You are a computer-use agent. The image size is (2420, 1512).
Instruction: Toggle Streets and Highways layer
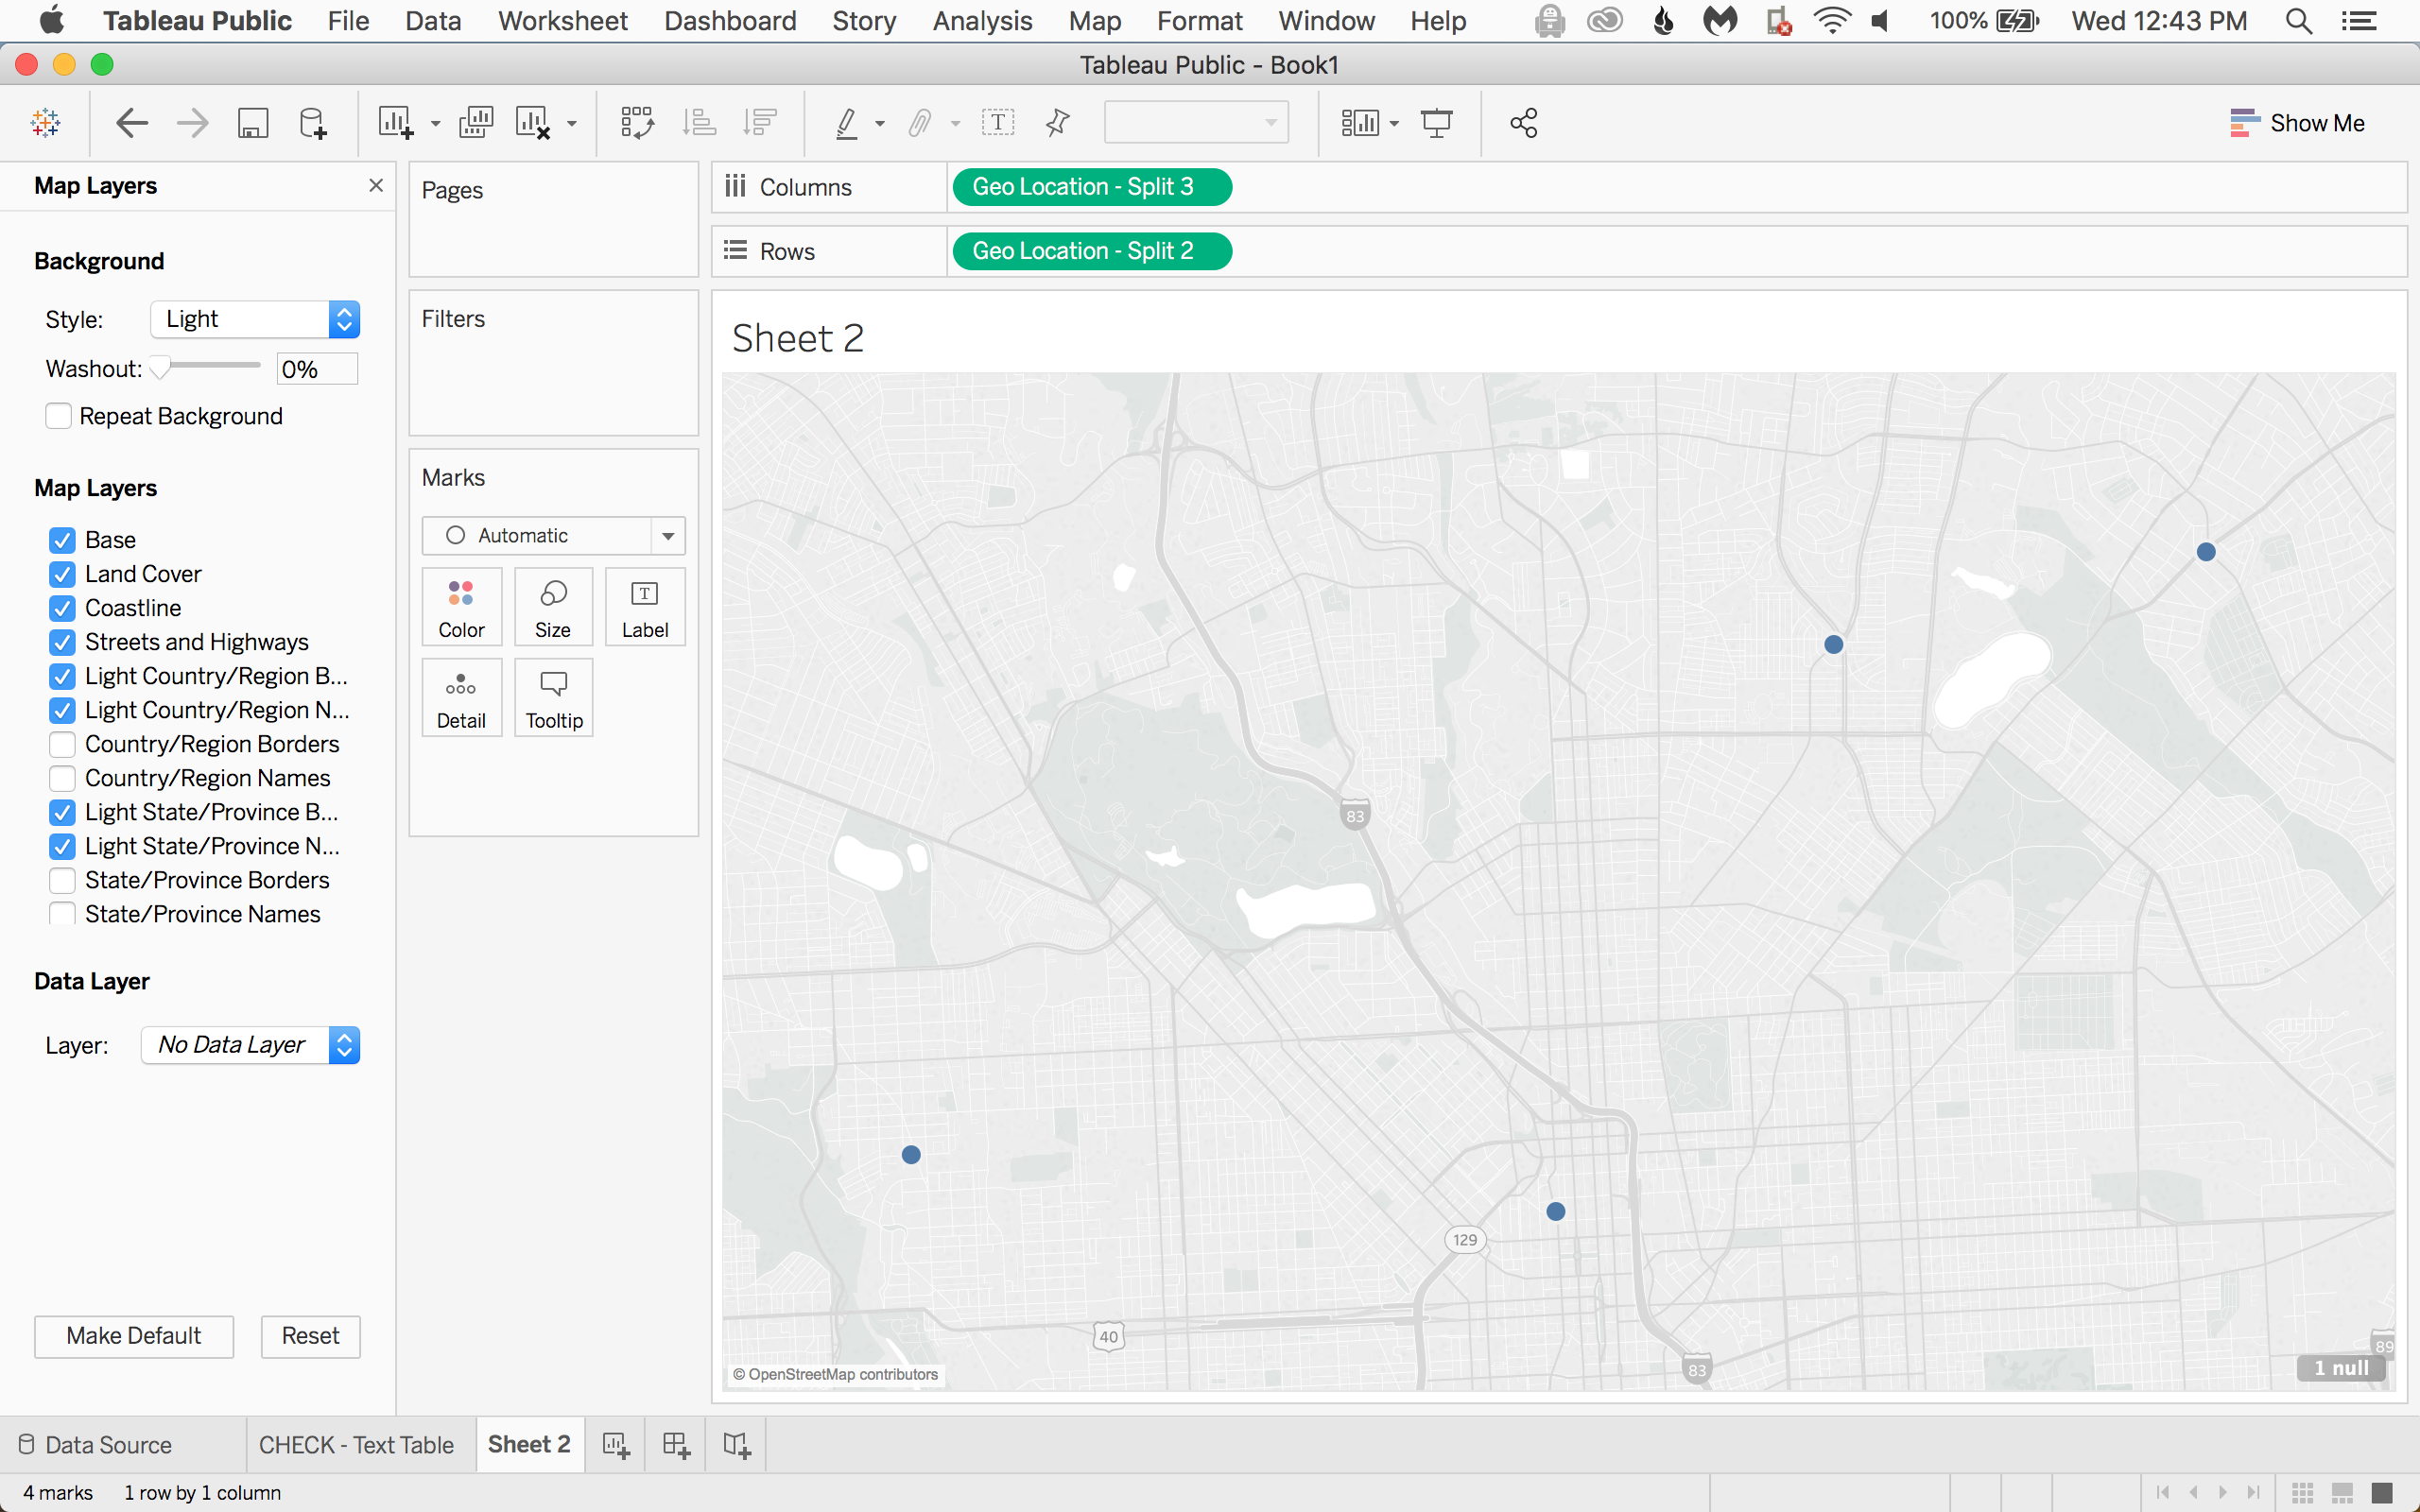coord(62,642)
